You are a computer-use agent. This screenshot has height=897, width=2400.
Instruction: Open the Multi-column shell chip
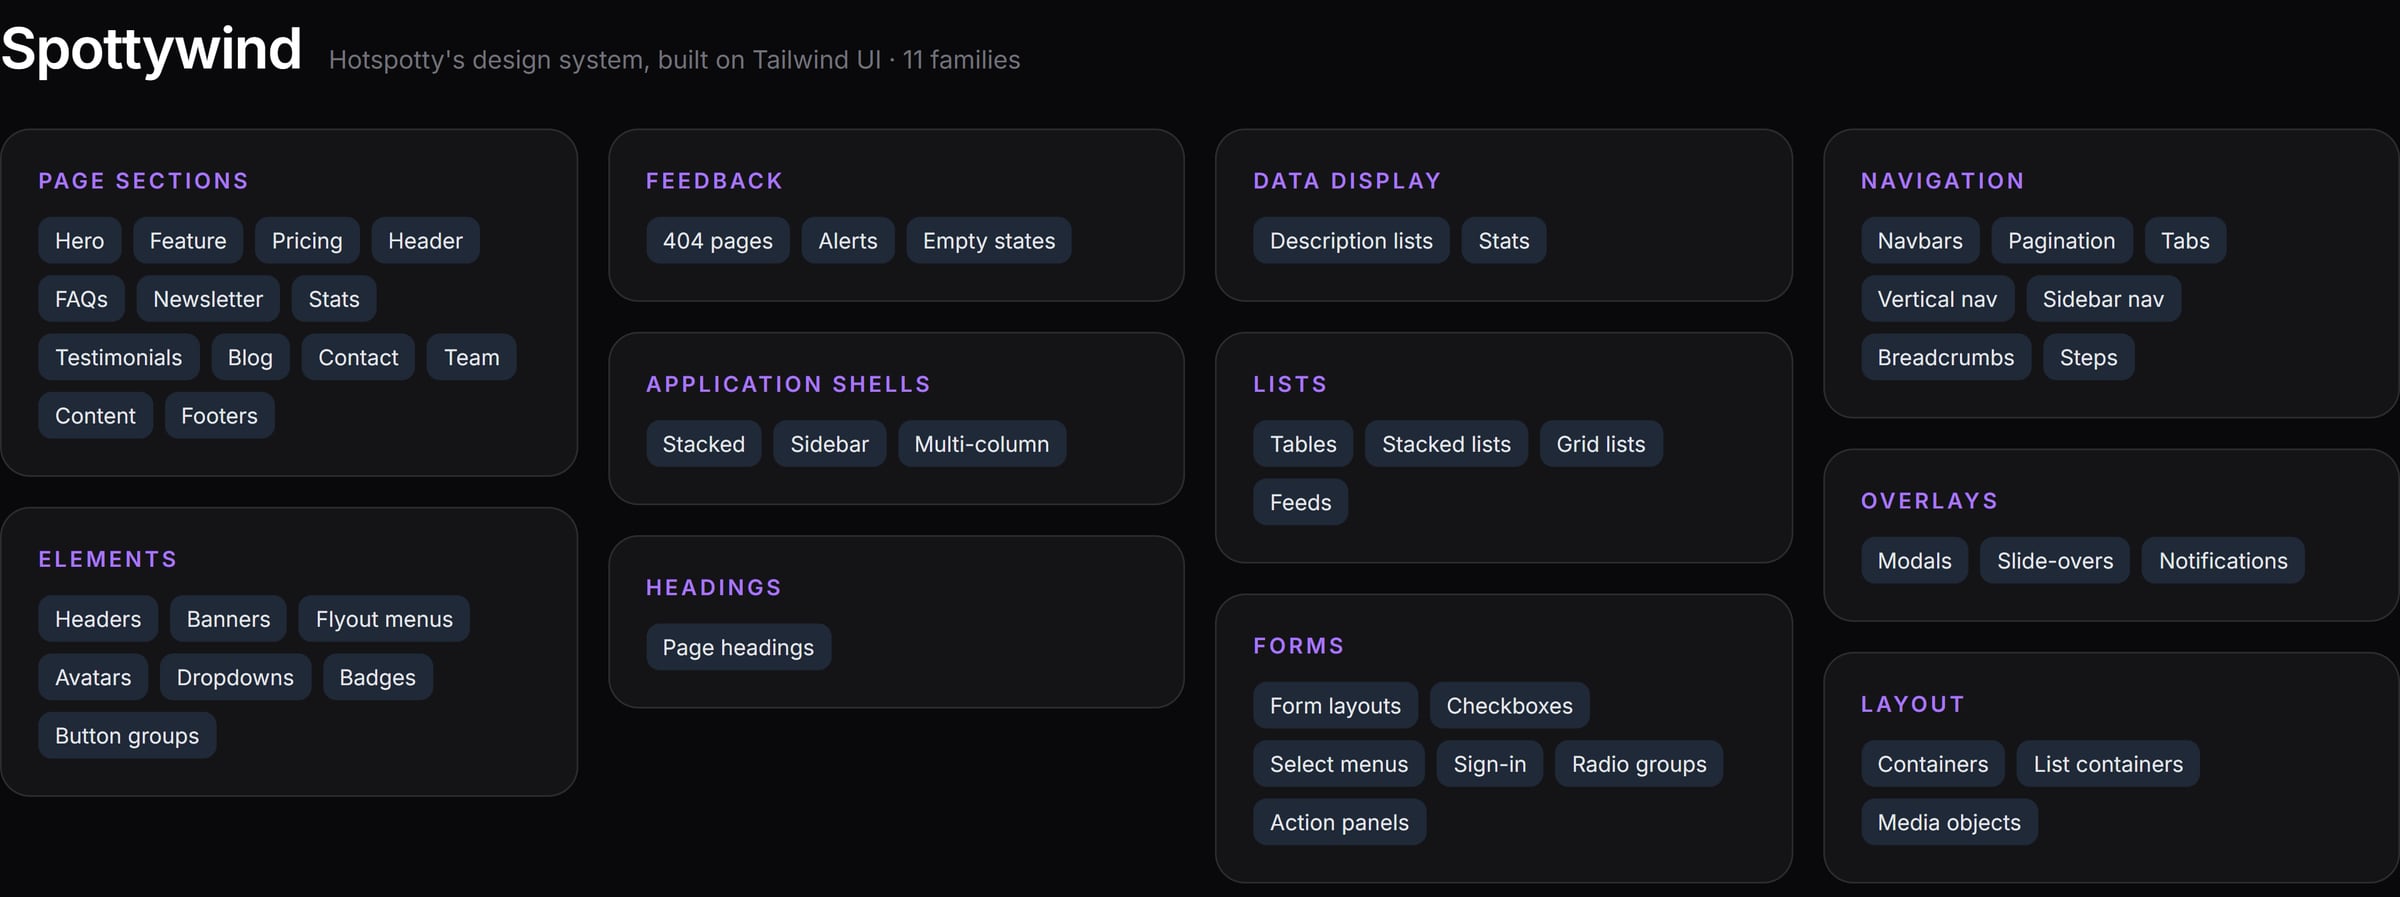click(982, 444)
